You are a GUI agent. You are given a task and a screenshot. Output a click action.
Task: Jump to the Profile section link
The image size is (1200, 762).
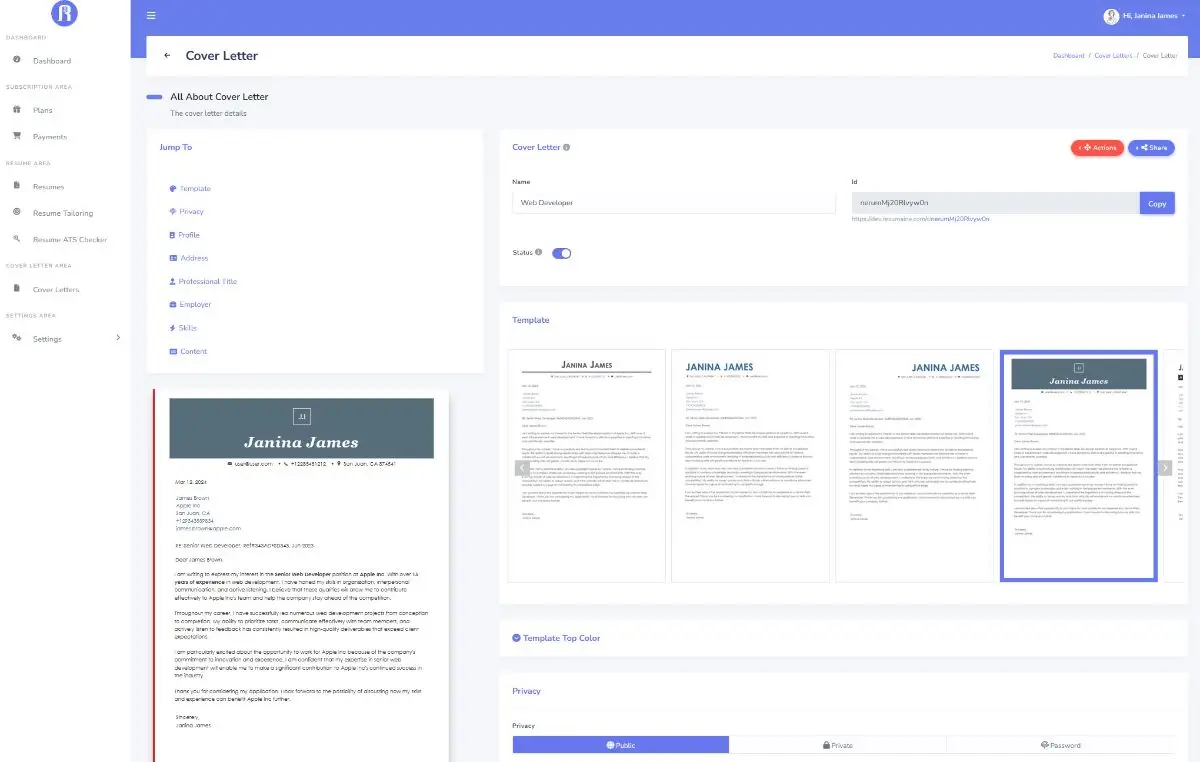tap(189, 235)
